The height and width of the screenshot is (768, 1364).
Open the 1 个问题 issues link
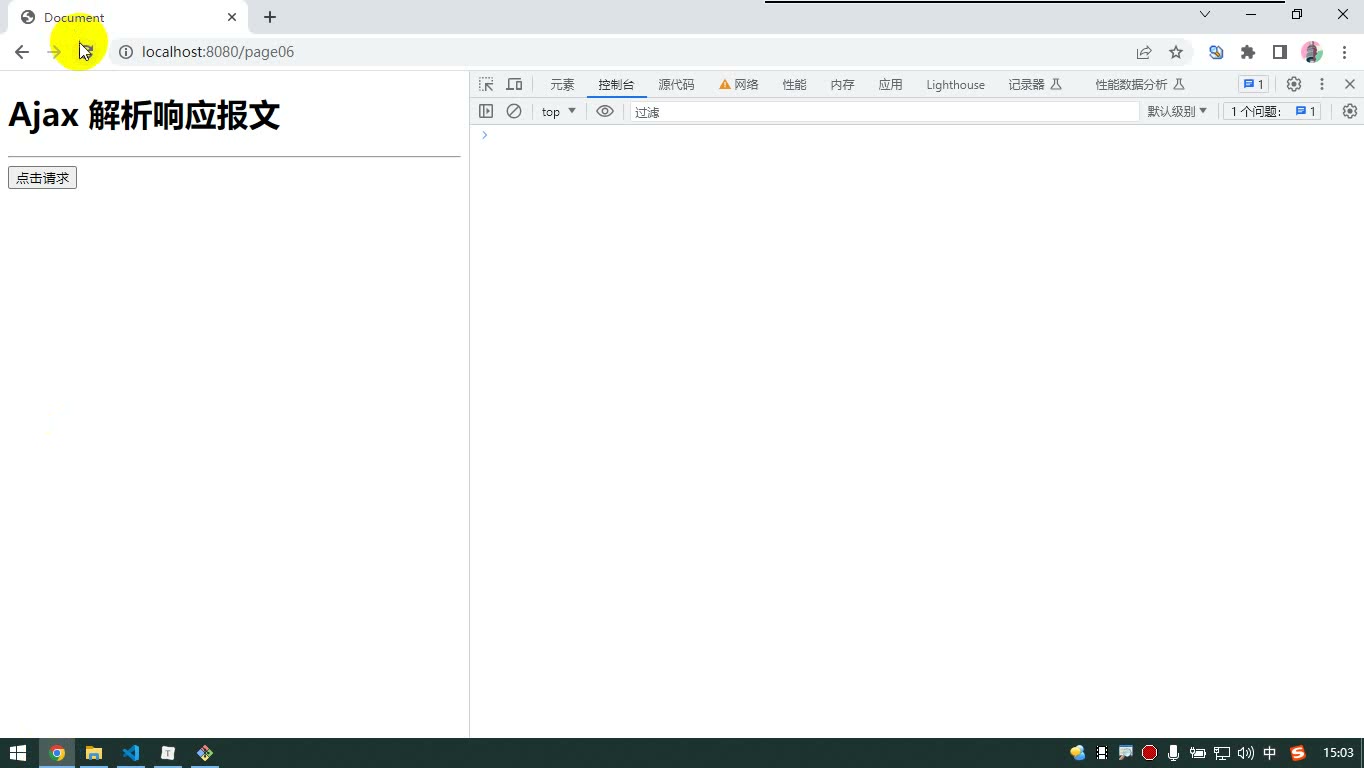tap(1273, 112)
